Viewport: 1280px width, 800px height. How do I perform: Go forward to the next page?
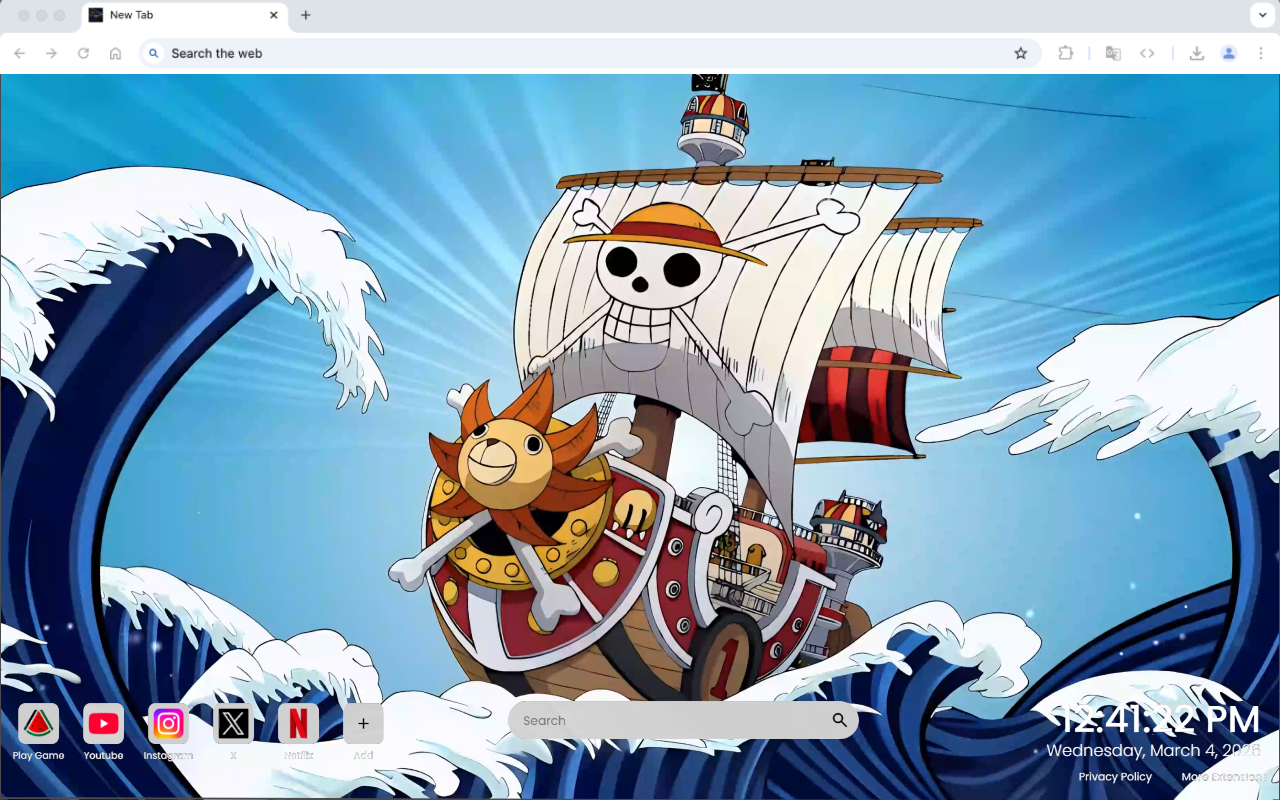tap(52, 53)
